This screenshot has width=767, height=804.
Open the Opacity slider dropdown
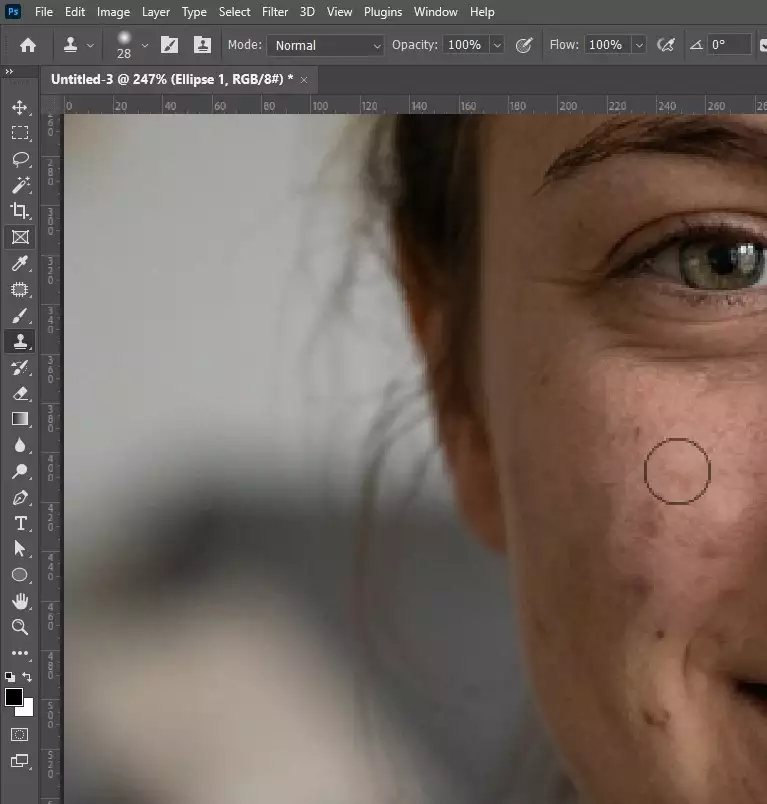click(x=497, y=45)
